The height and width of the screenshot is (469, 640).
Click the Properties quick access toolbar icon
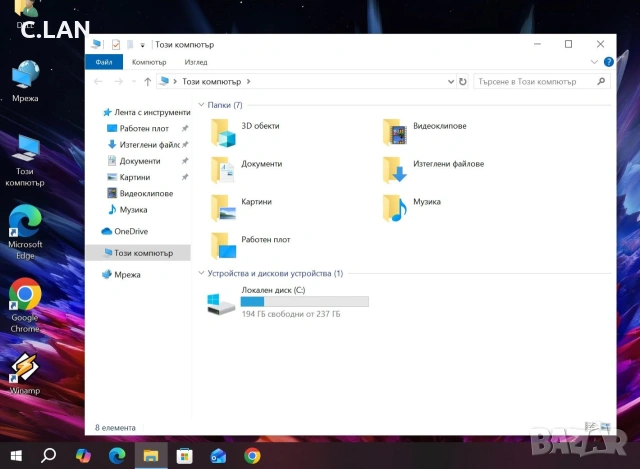116,44
